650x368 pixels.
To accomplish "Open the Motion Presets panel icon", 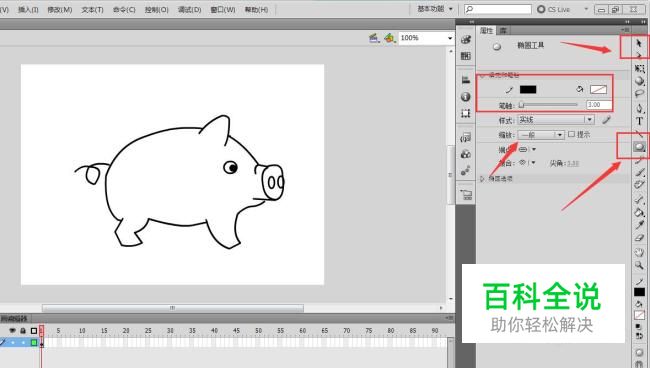I will point(466,171).
